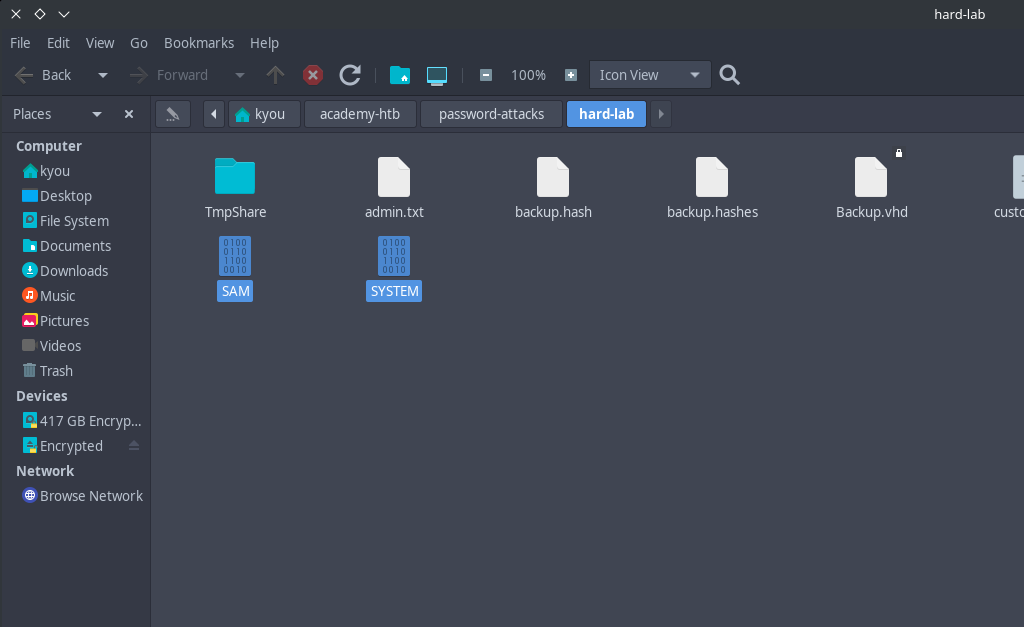This screenshot has width=1024, height=627.
Task: Close the Places sidebar panel
Action: click(x=129, y=114)
